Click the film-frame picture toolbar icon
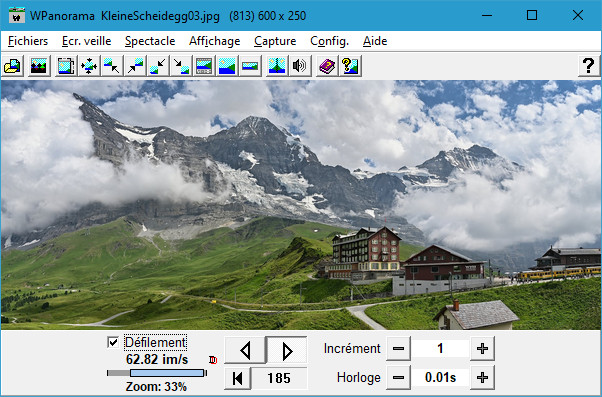This screenshot has height=397, width=602. click(x=66, y=66)
